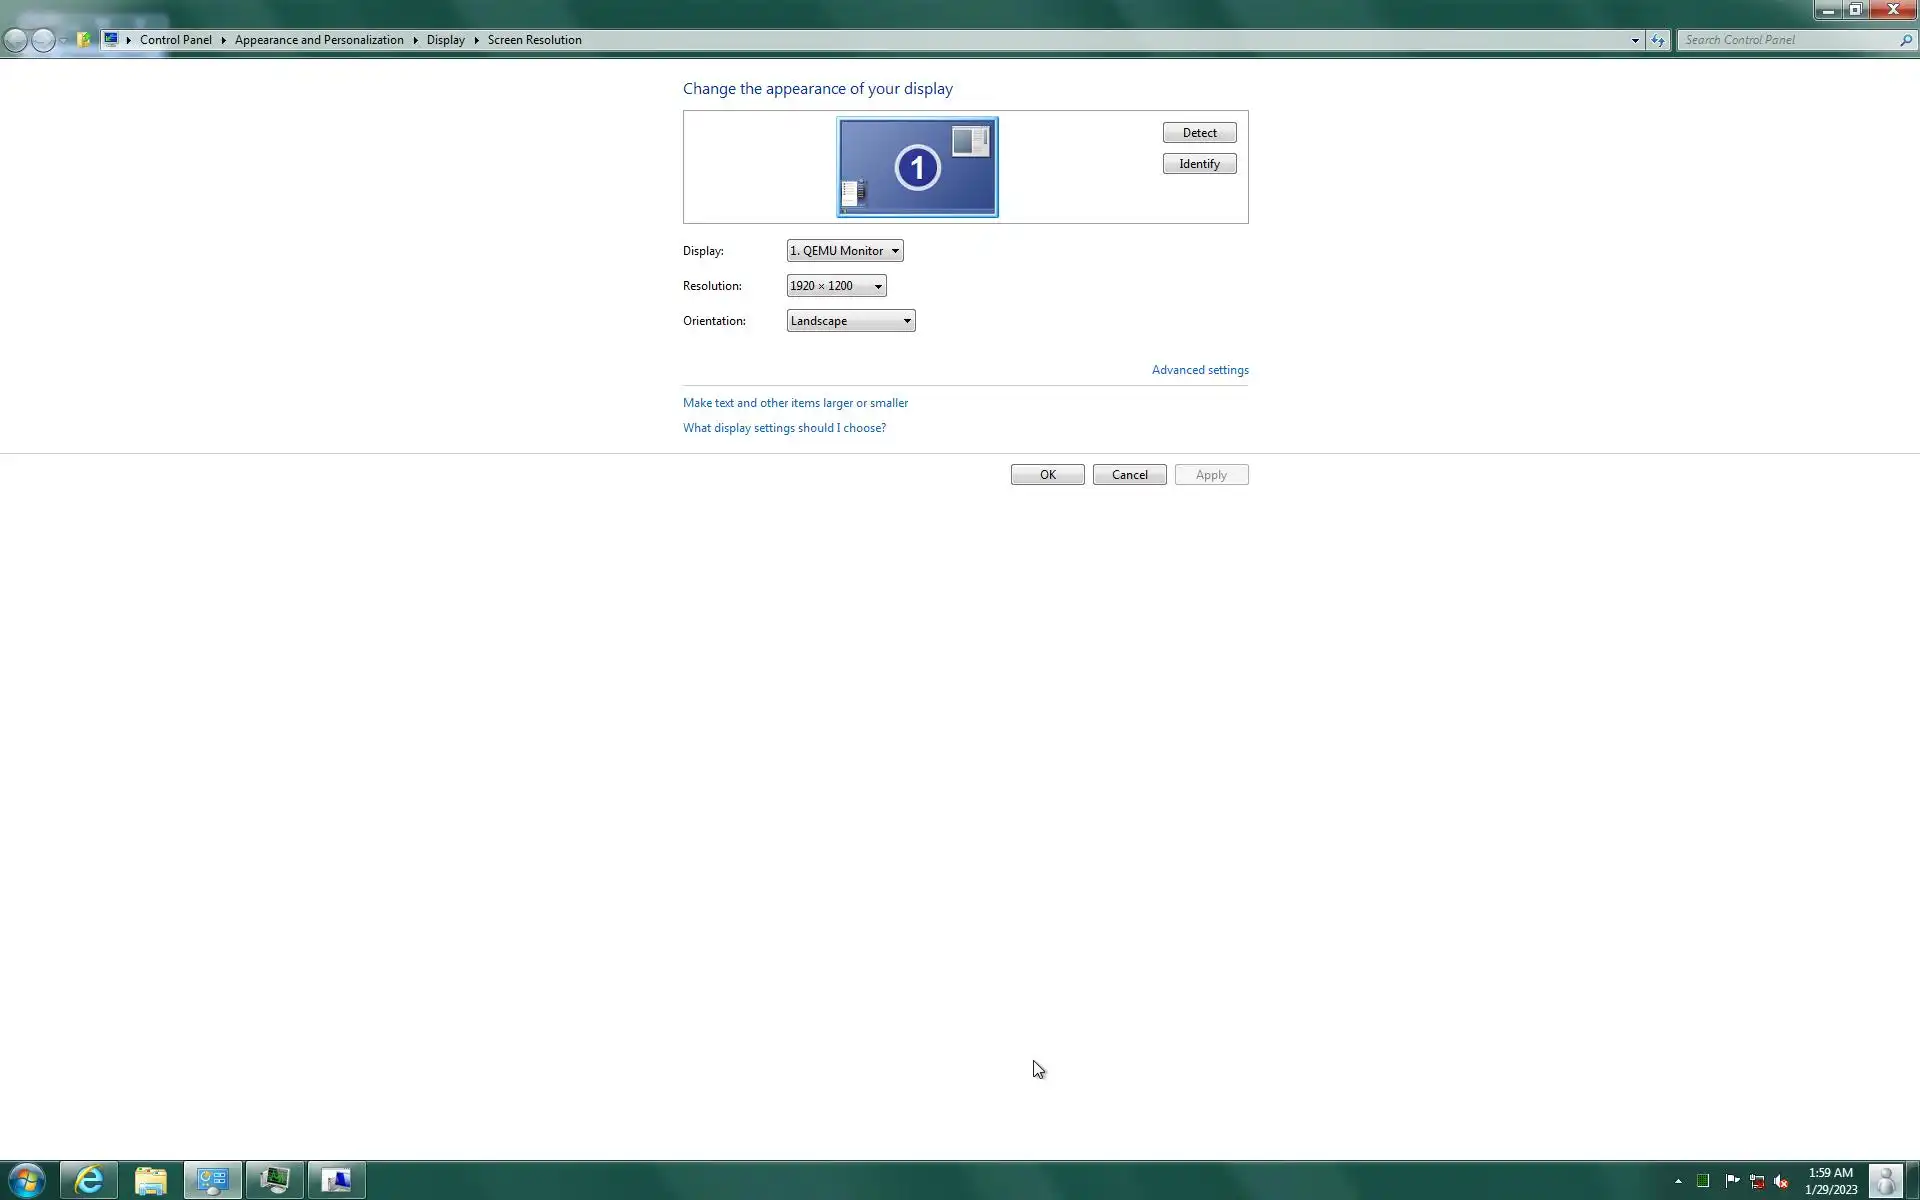Image resolution: width=1920 pixels, height=1200 pixels.
Task: Open Task Manager icon in the taskbar
Action: 274,1180
